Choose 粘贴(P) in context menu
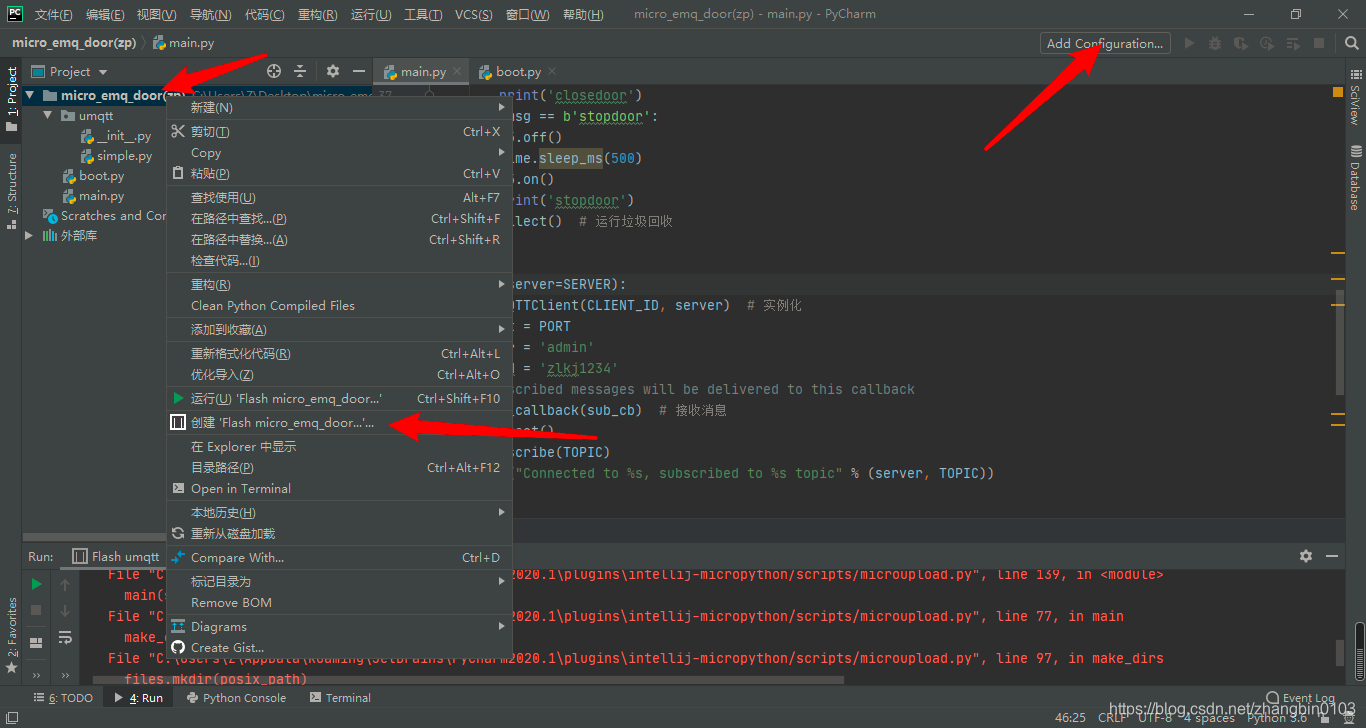 click(339, 174)
